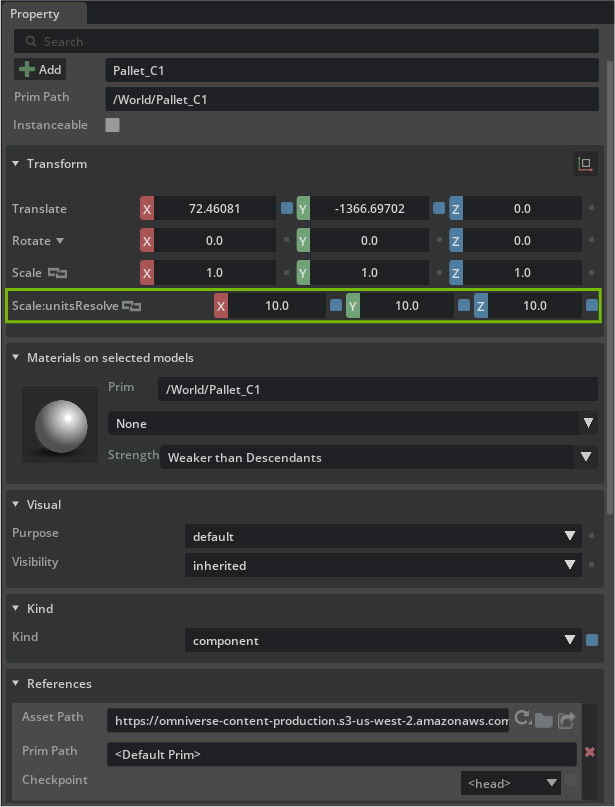The image size is (615, 807).
Task: Click the Scale uniform link icon
Action: coord(57,273)
